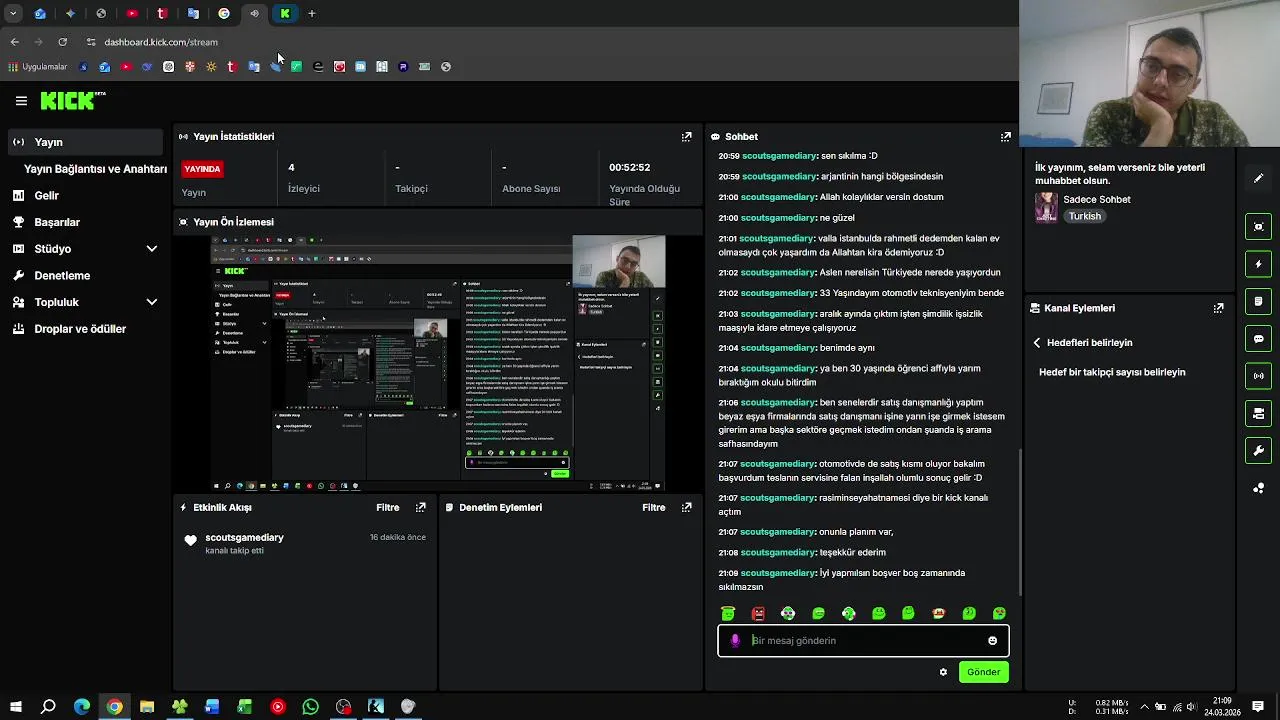Viewport: 1280px width, 720px height.
Task: Open Filtre in Denetim Eylemleri panel
Action: point(654,508)
